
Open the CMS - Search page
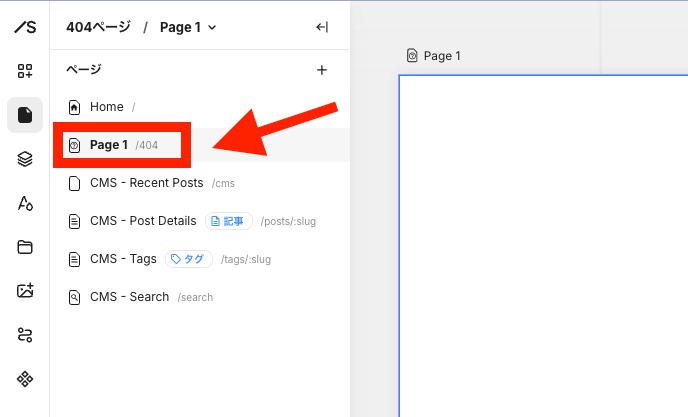coord(129,297)
